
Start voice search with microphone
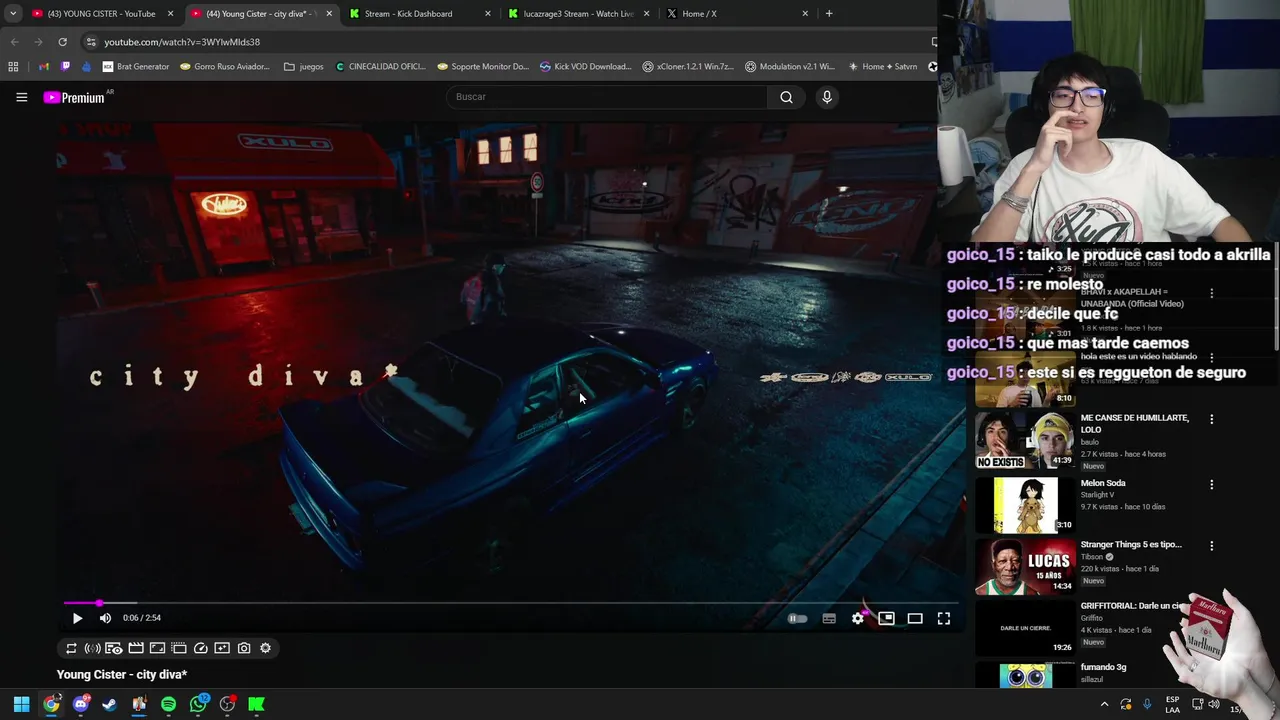(x=826, y=97)
